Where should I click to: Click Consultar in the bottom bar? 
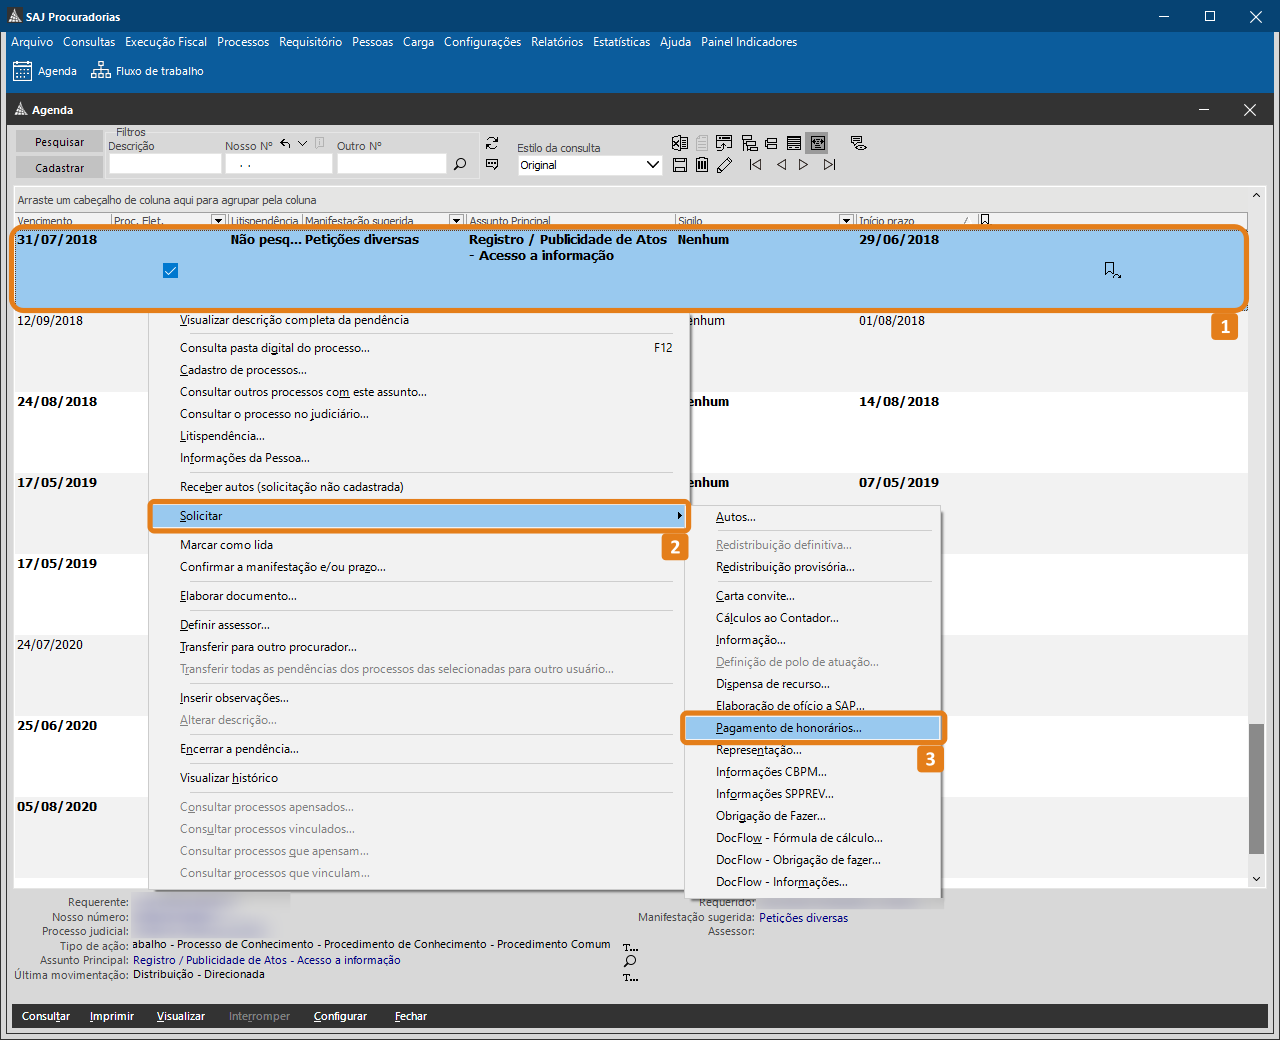(46, 1016)
